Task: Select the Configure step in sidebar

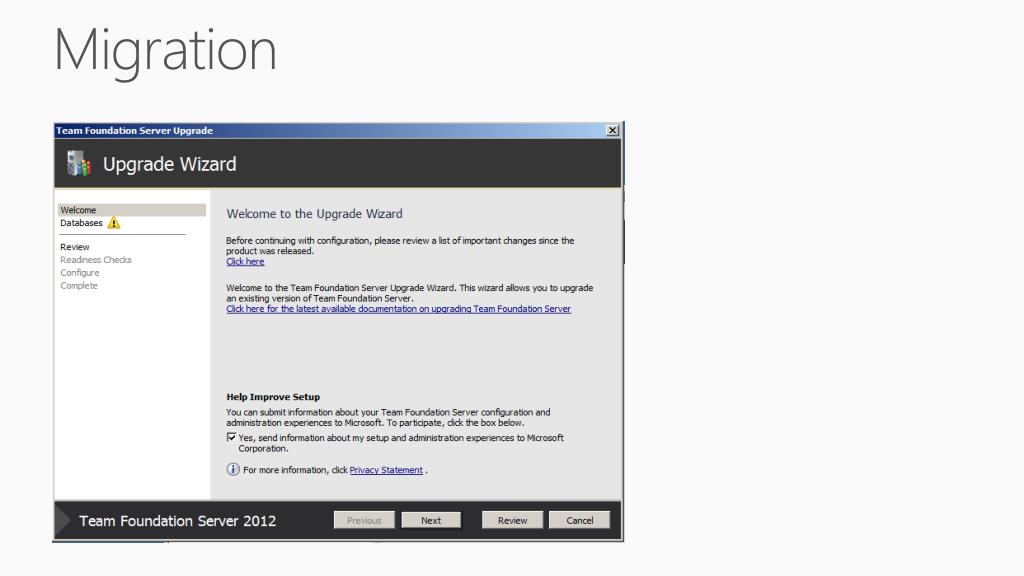Action: [x=80, y=273]
